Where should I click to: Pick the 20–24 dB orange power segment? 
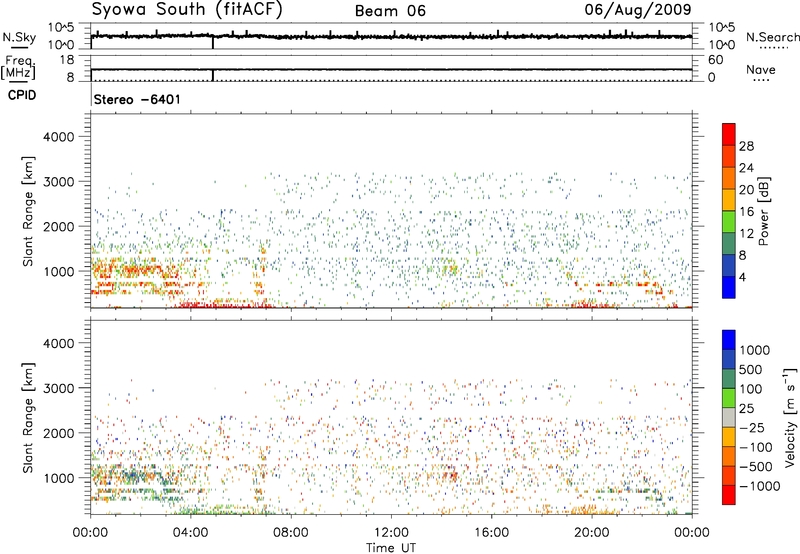point(729,179)
